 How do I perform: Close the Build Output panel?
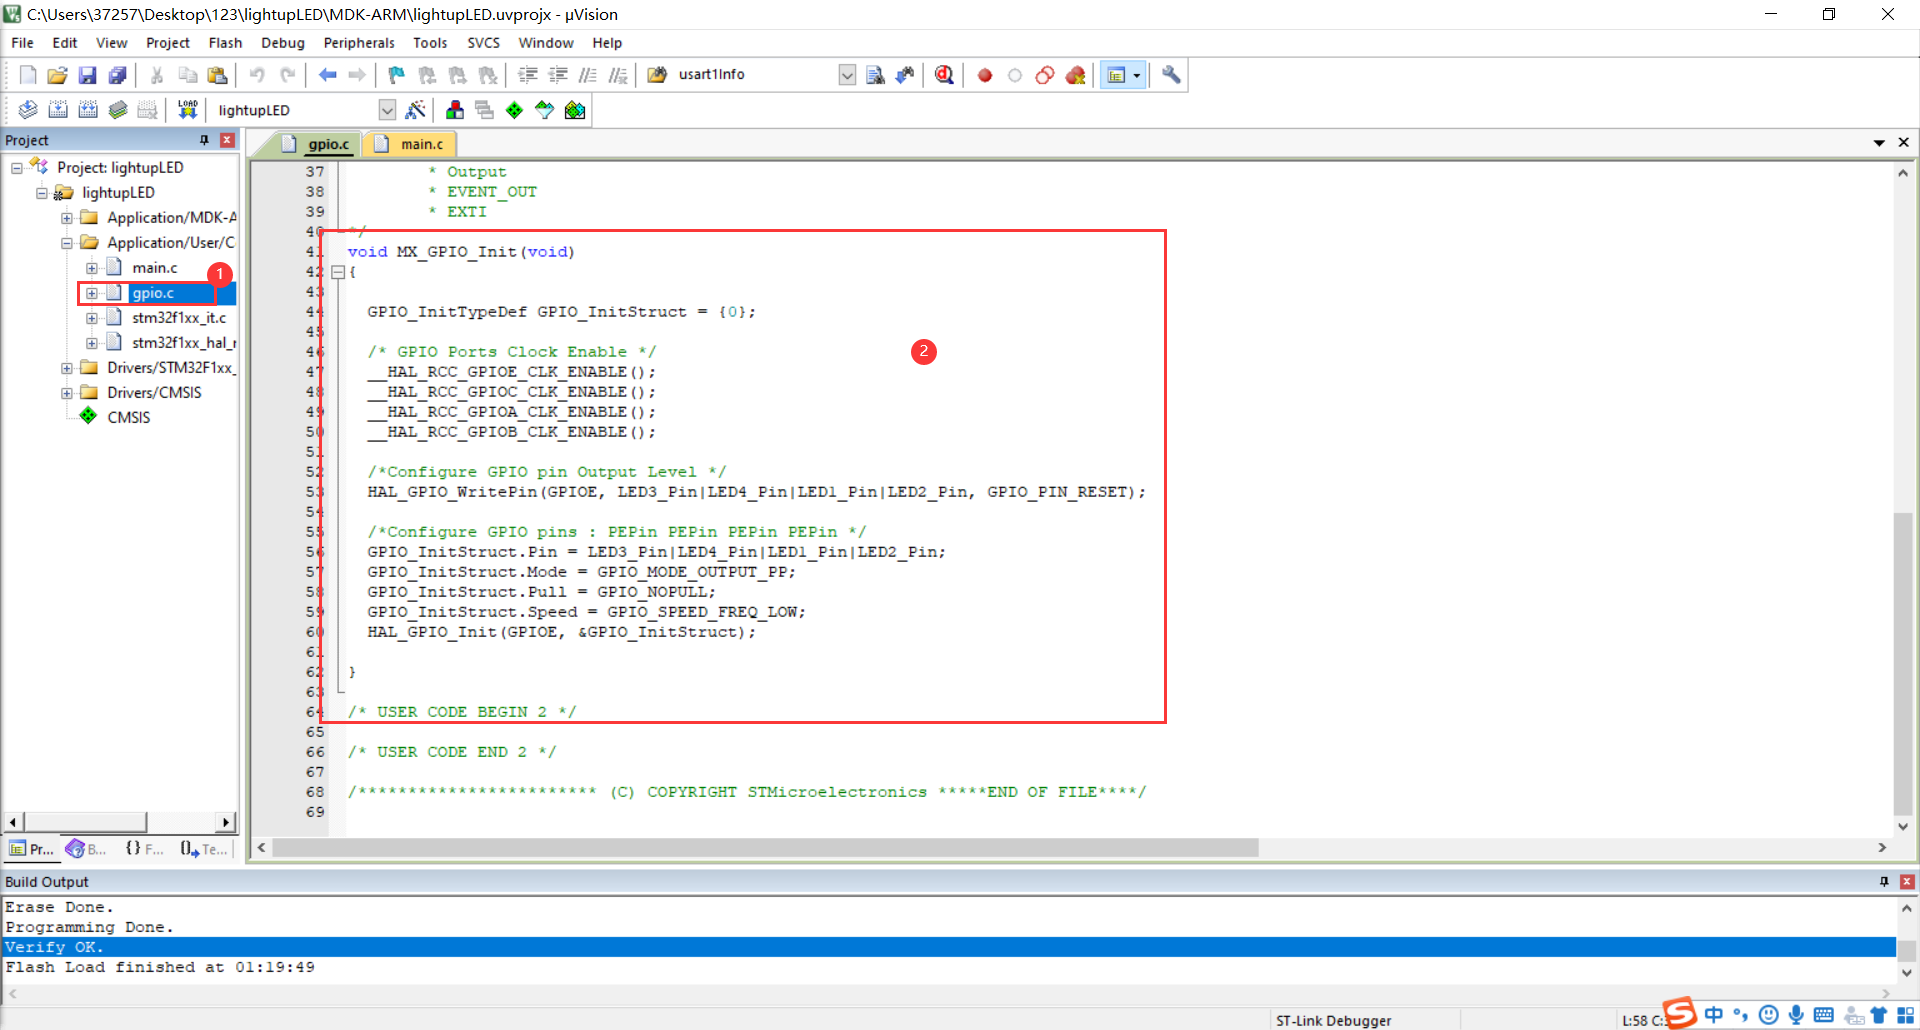tap(1907, 882)
